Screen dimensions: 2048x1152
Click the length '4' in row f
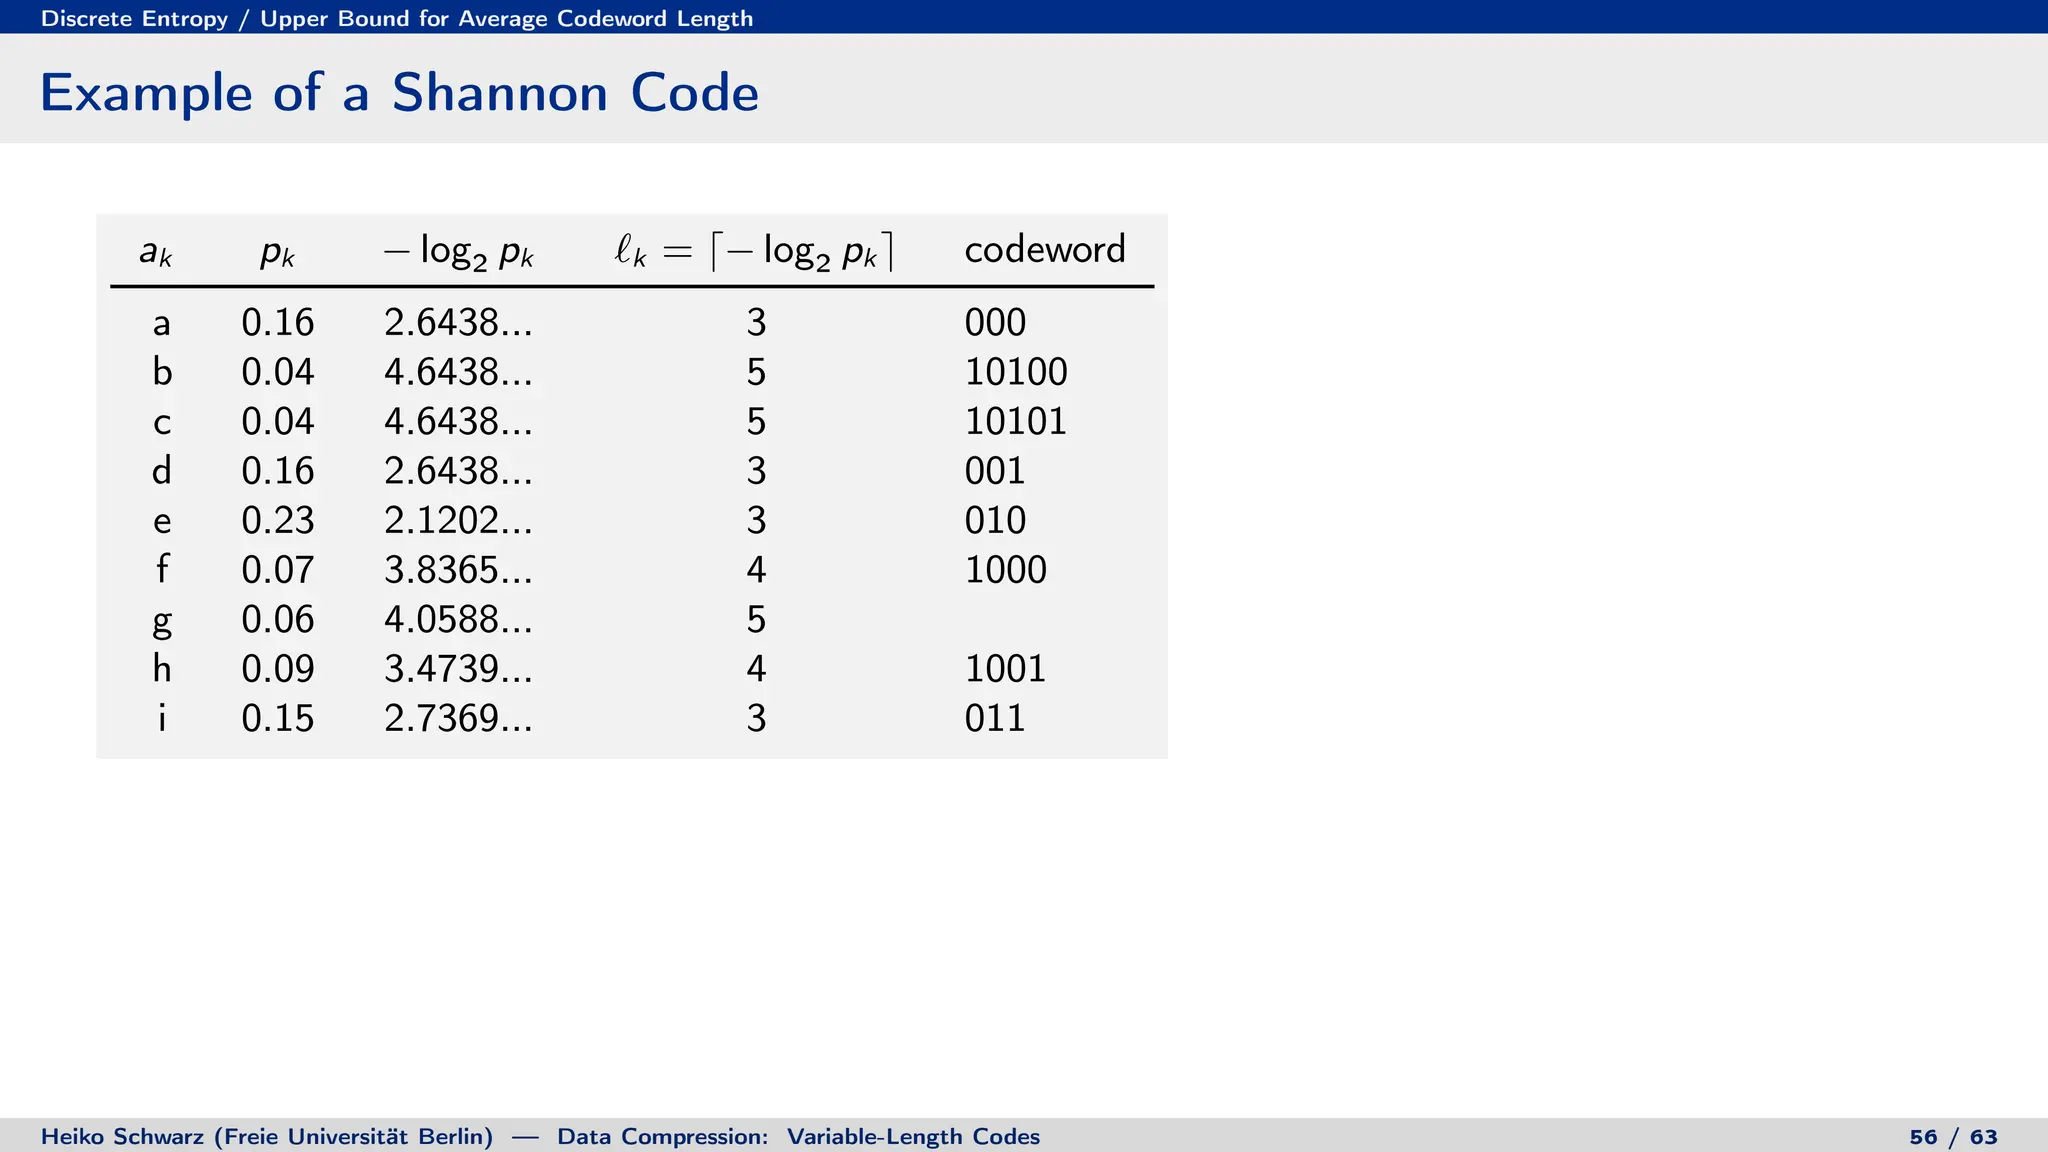tap(756, 570)
